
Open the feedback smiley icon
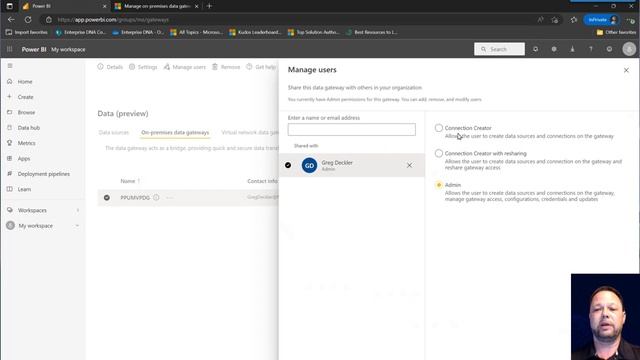tap(609, 49)
